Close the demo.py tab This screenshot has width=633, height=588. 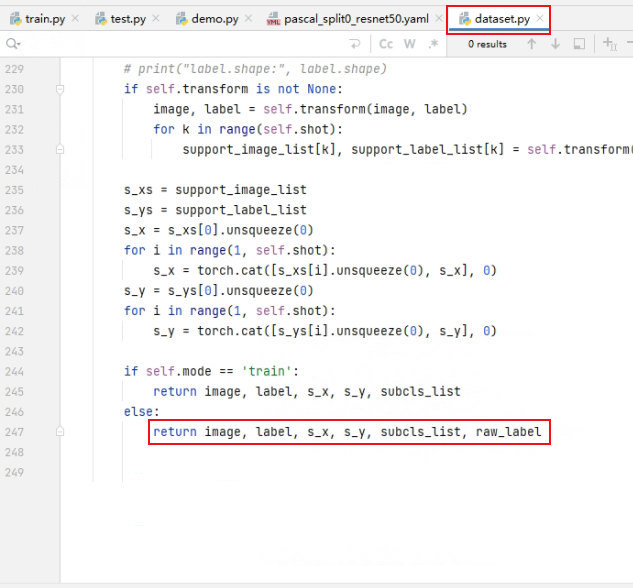tap(249, 19)
